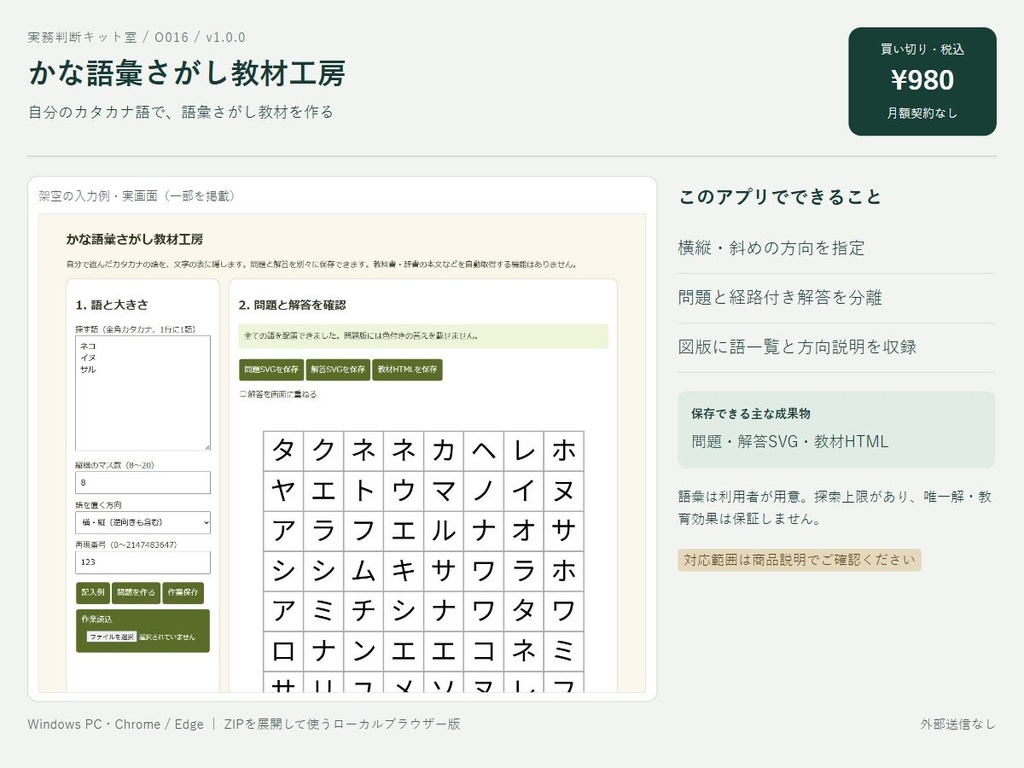Click the 解答SVGを保存 button
Image resolution: width=1024 pixels, height=768 pixels.
point(338,370)
